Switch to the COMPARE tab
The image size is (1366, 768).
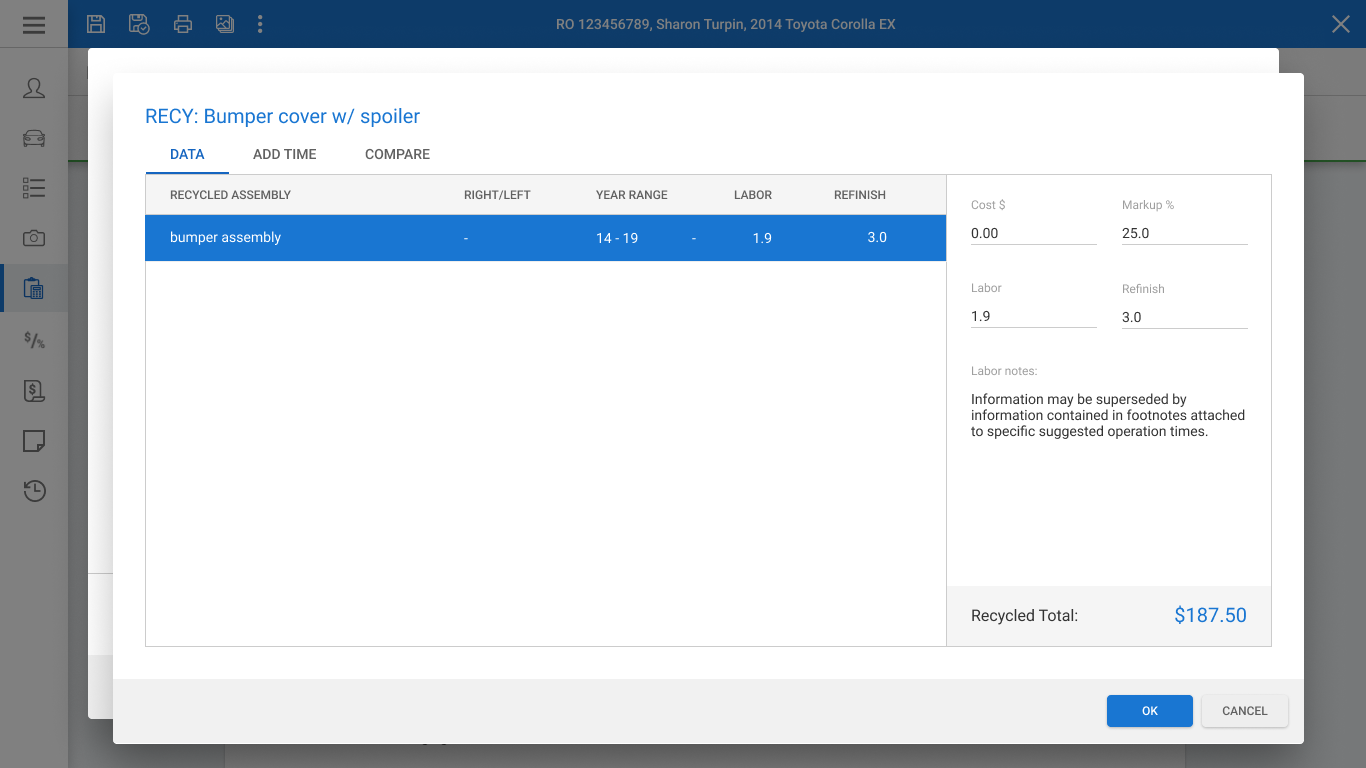pos(397,154)
